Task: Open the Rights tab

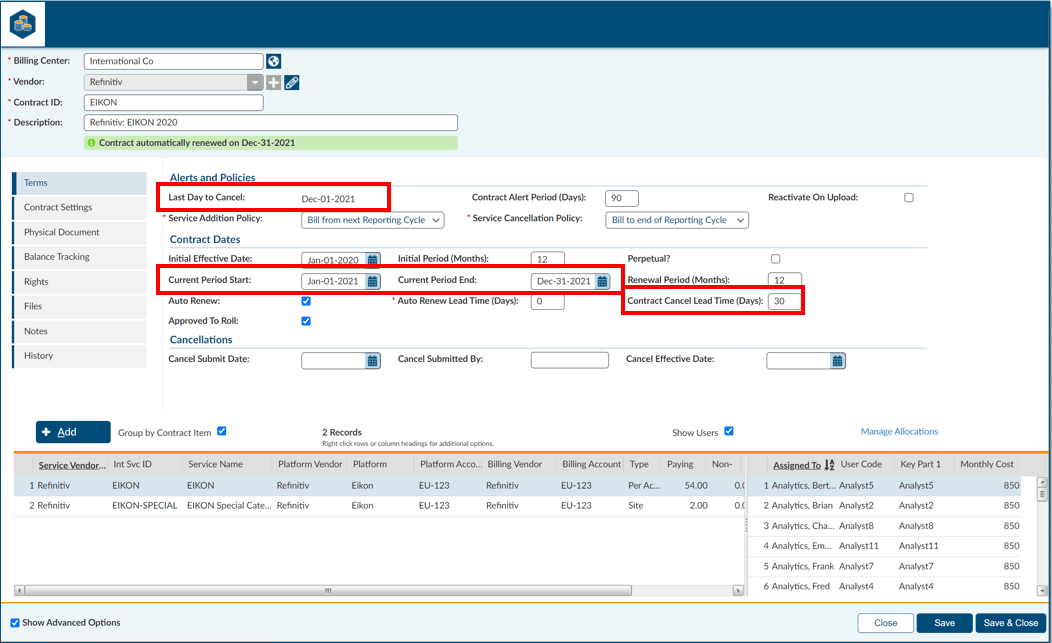Action: click(80, 282)
